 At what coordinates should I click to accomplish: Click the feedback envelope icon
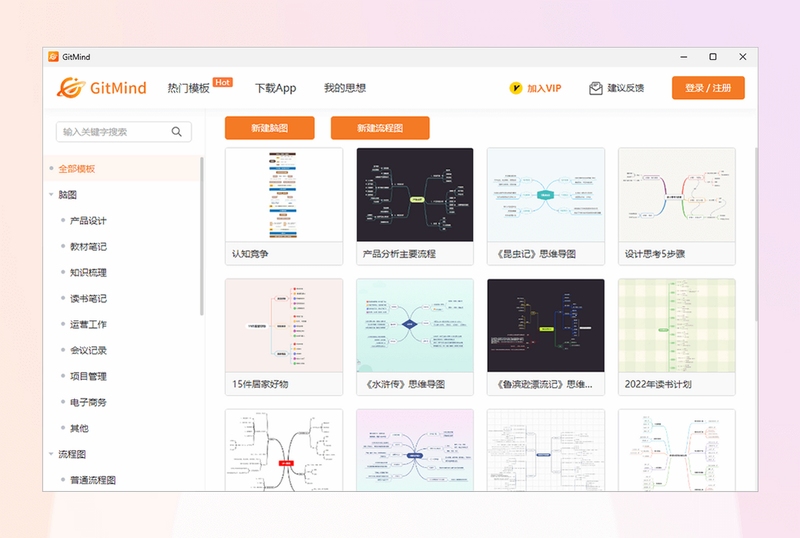click(x=595, y=88)
